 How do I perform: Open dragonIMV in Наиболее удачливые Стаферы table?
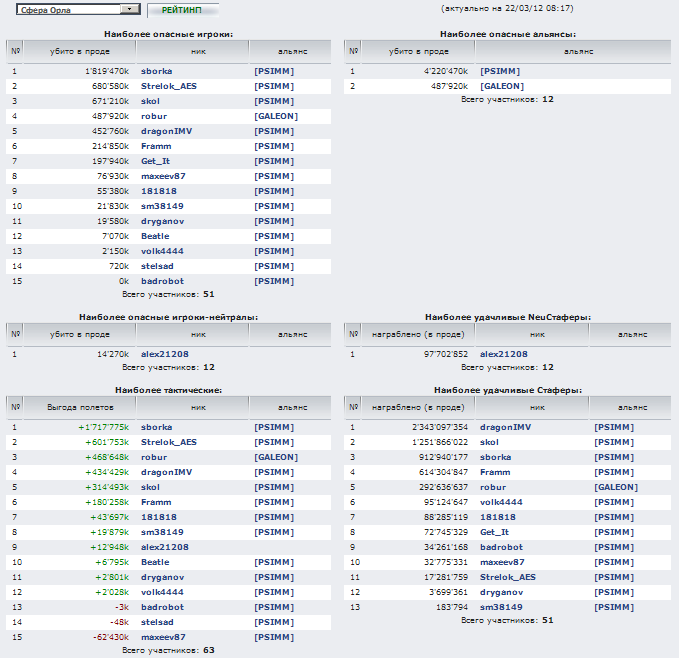pos(506,427)
